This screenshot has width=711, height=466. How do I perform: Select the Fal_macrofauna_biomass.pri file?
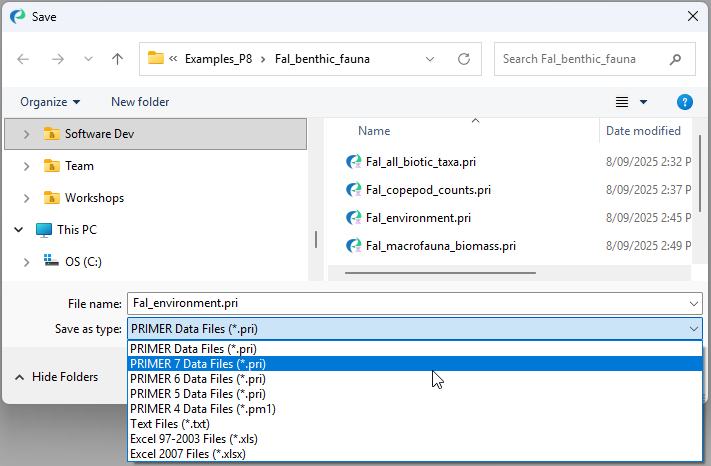tap(440, 245)
